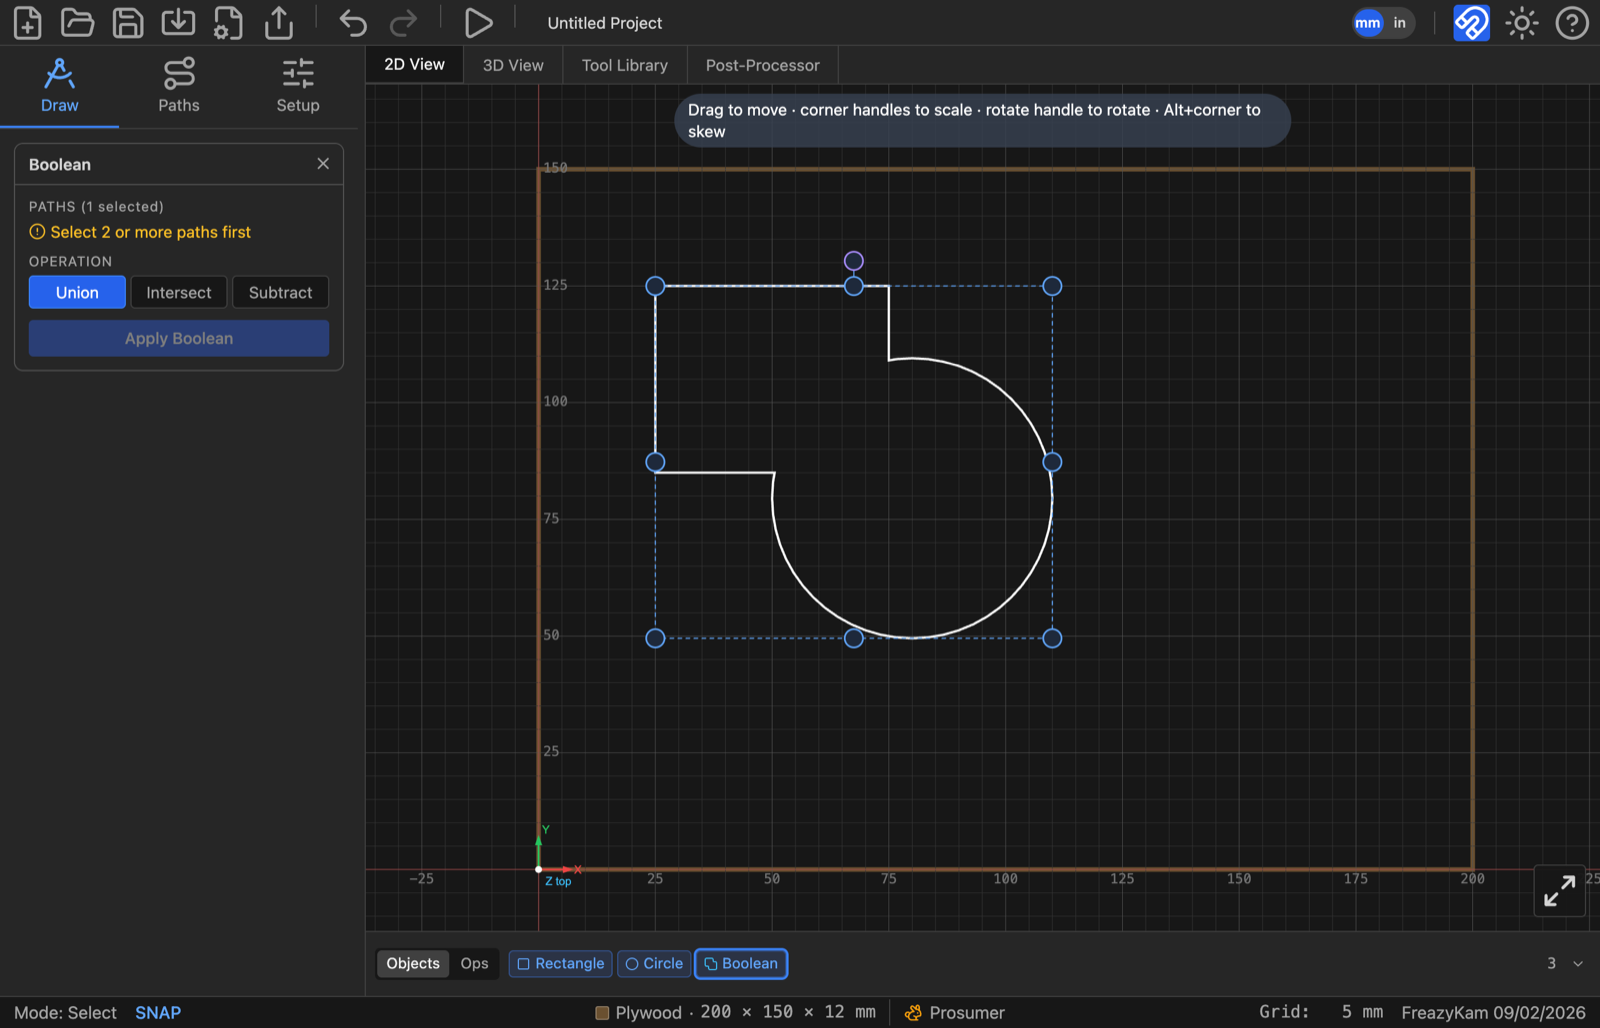This screenshot has width=1600, height=1028.
Task: Open the folder icon to load project
Action: [77, 22]
